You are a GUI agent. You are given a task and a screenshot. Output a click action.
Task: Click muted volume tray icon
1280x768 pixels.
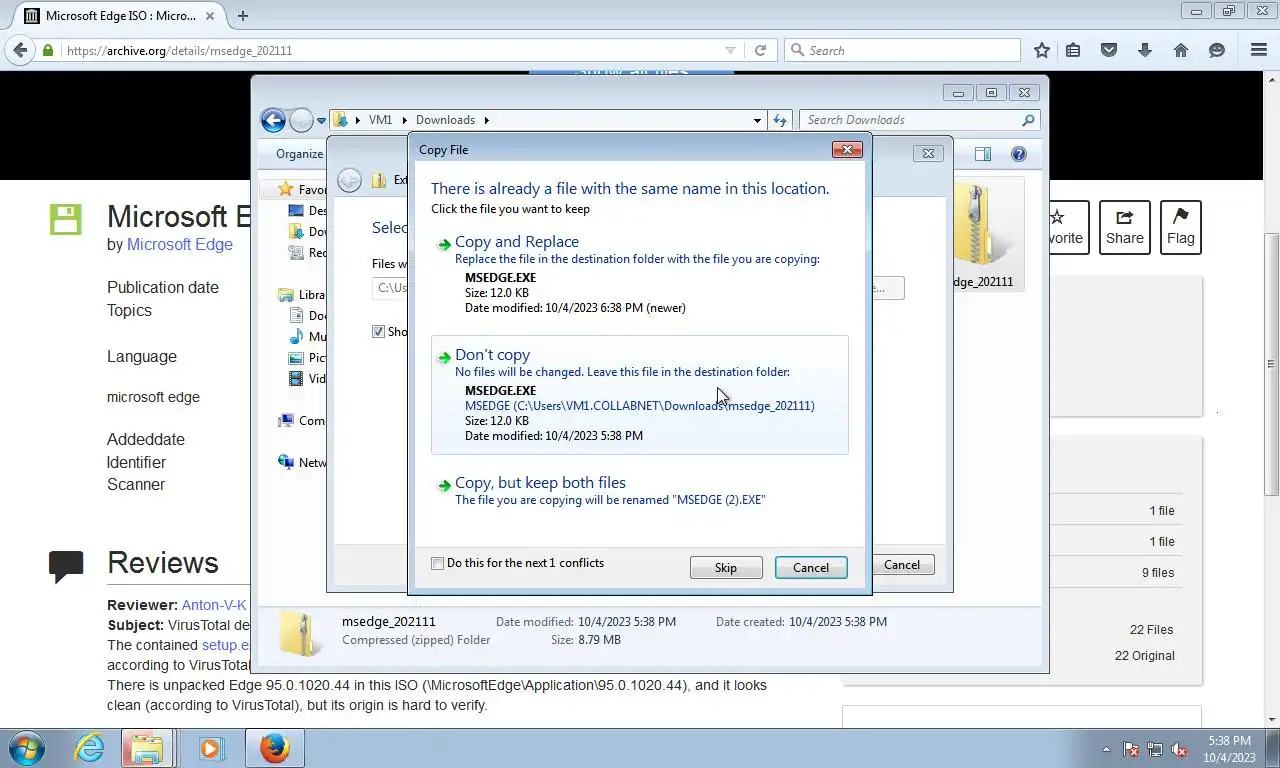[x=1180, y=749]
